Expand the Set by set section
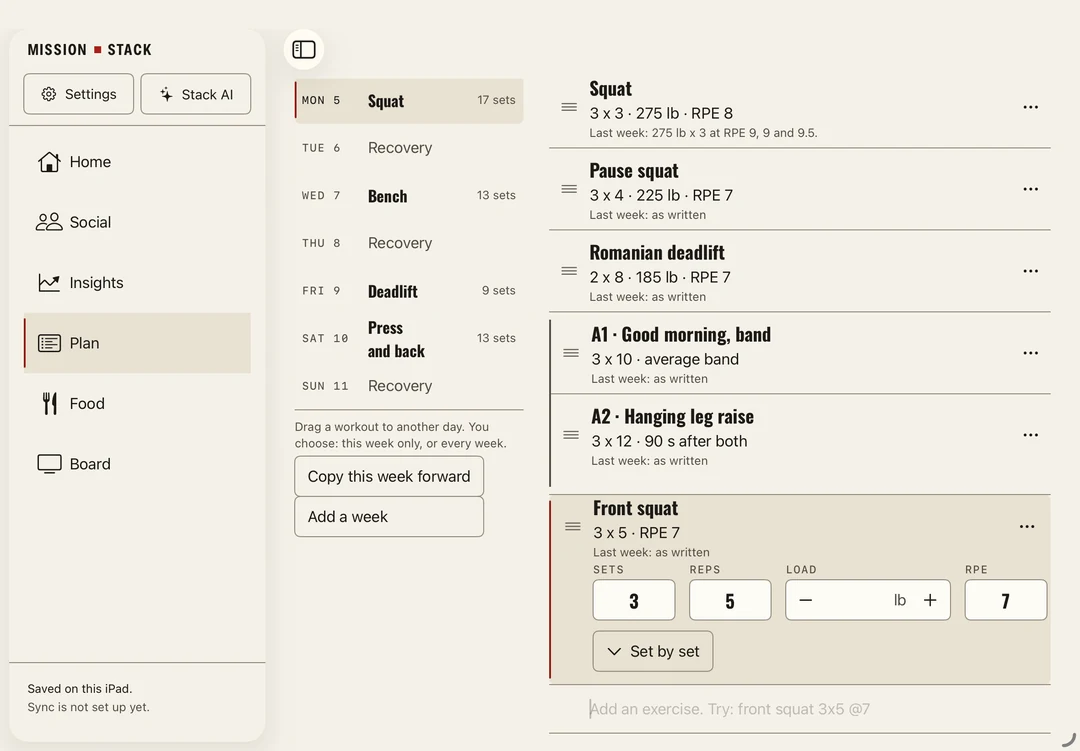Screen dimensions: 1080x751 [x=653, y=651]
